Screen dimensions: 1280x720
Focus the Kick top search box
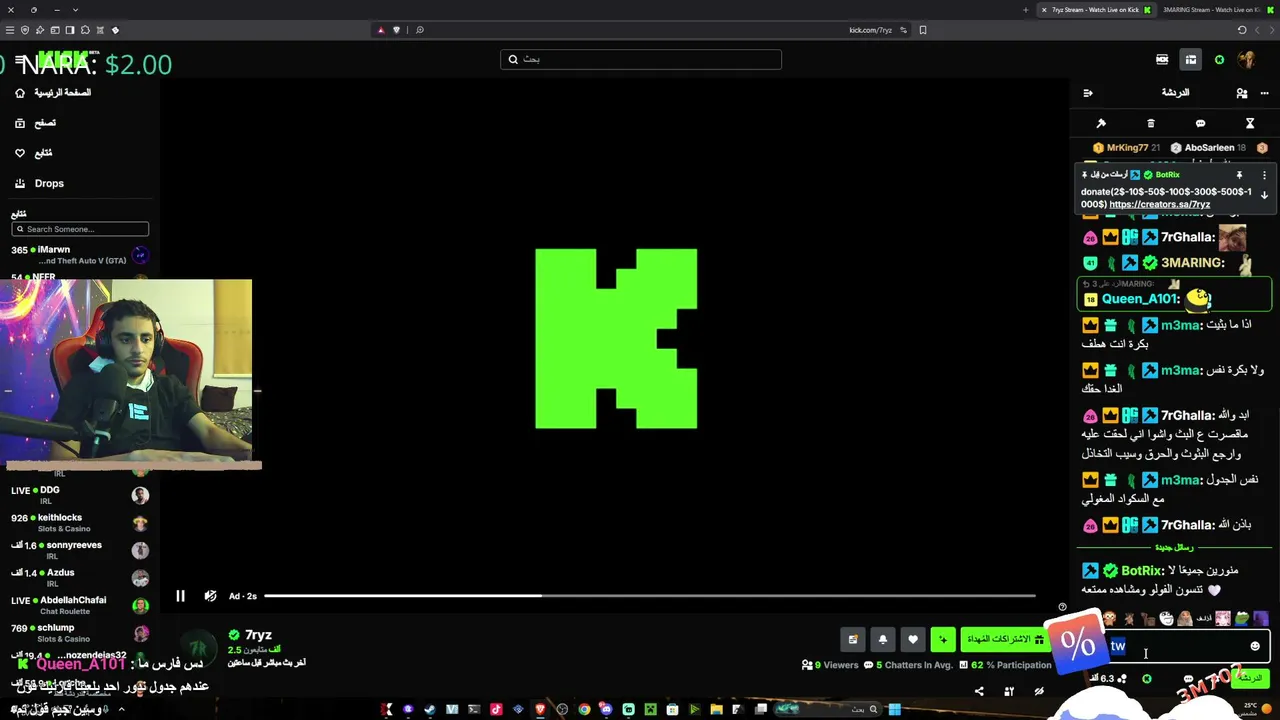click(641, 59)
